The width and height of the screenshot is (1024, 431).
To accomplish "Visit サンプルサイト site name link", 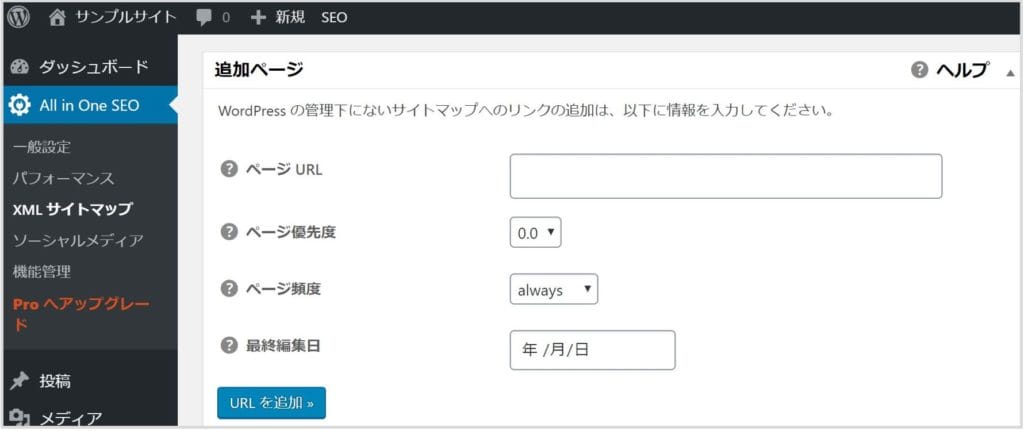I will pyautogui.click(x=126, y=18).
